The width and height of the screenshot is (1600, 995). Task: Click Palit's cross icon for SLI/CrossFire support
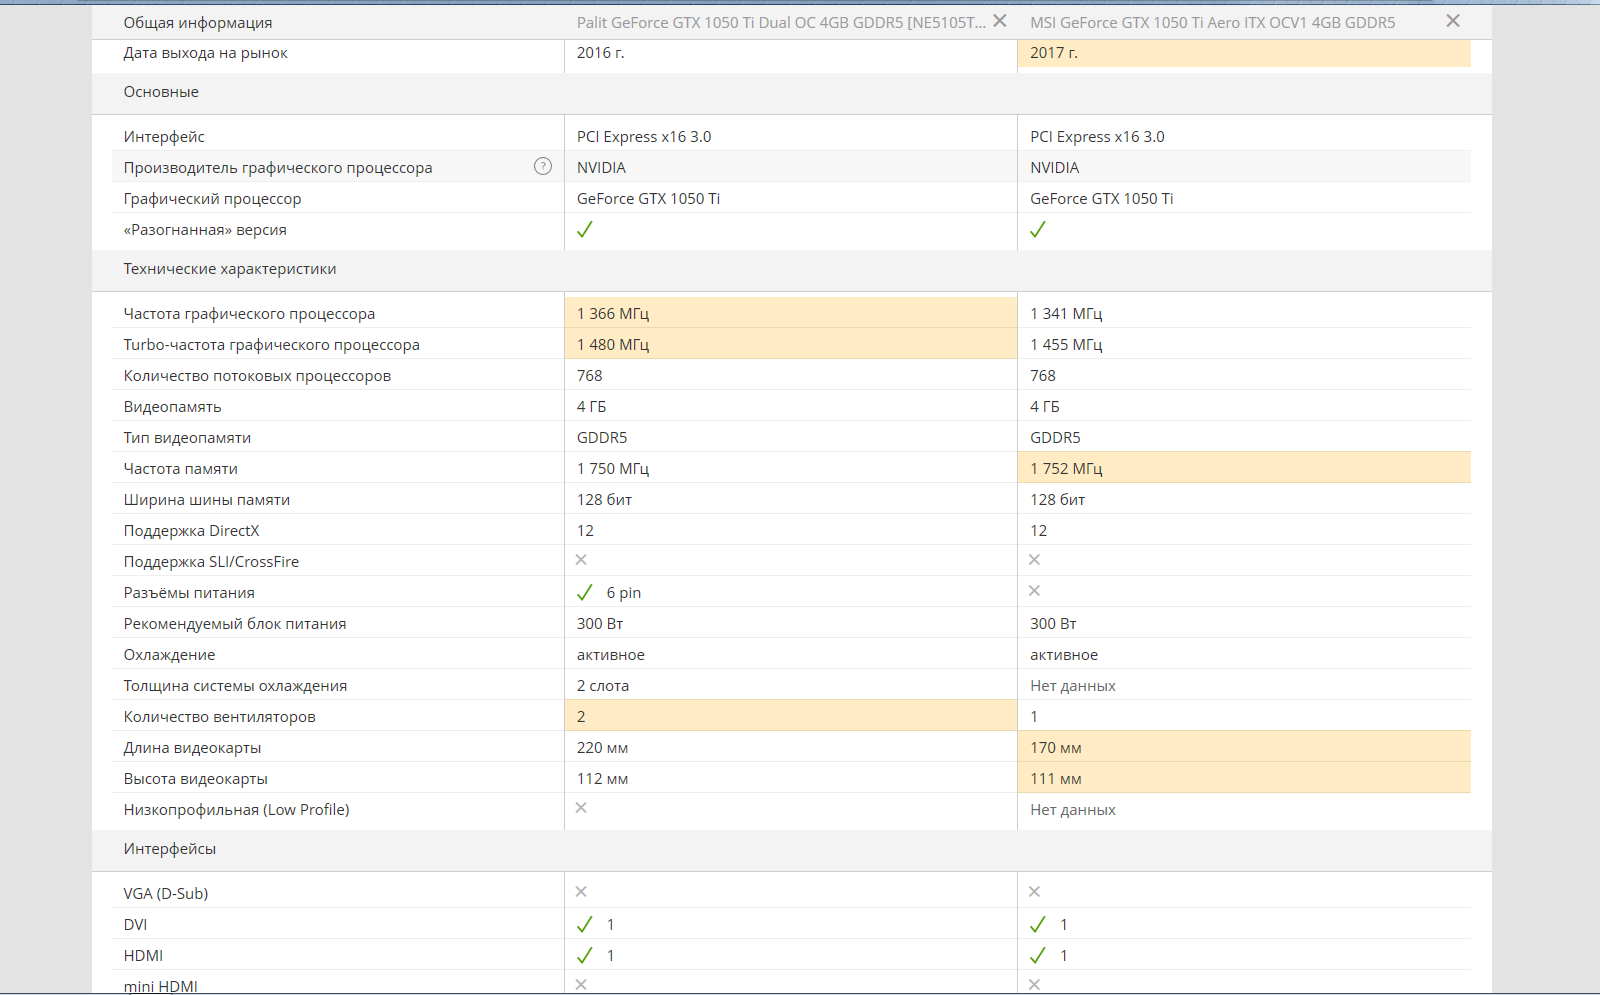581,560
